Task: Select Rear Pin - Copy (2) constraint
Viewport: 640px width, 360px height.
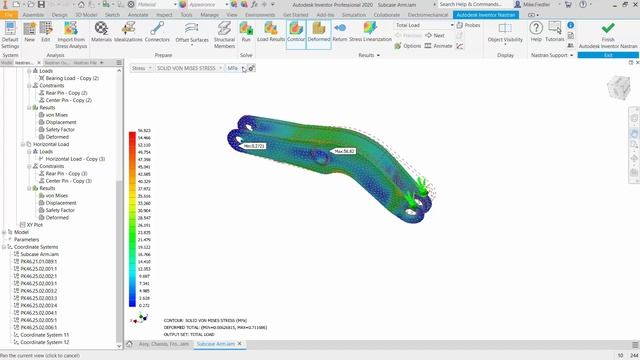Action: click(x=66, y=93)
